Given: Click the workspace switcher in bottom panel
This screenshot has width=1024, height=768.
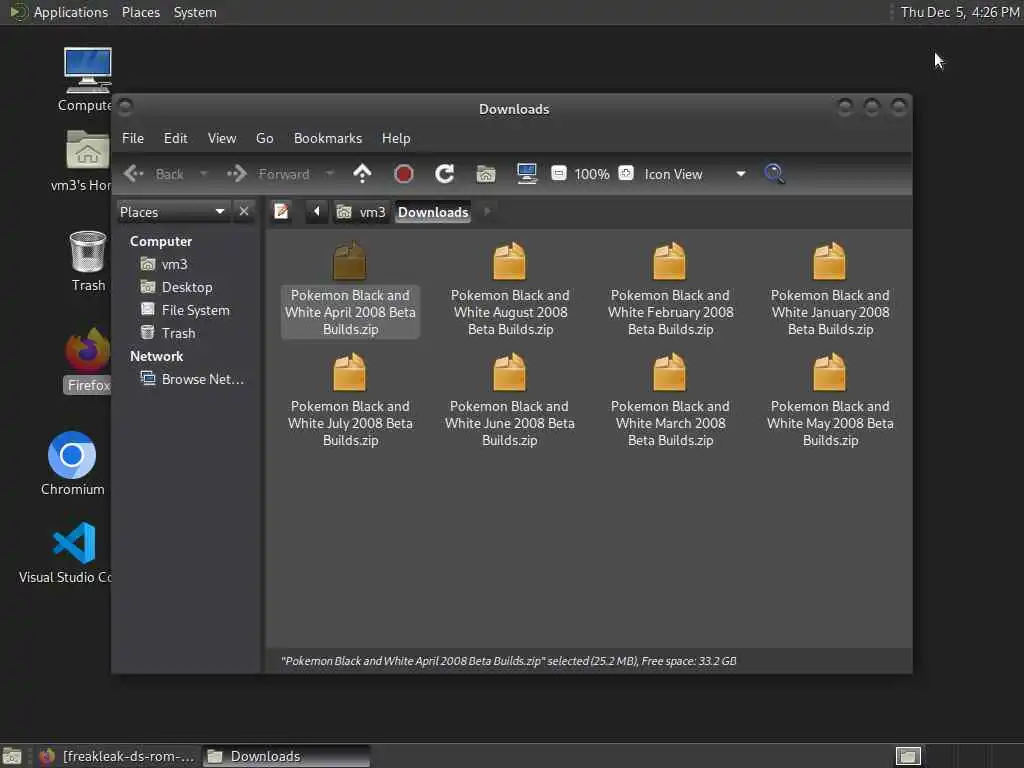Looking at the screenshot, I should [x=908, y=756].
